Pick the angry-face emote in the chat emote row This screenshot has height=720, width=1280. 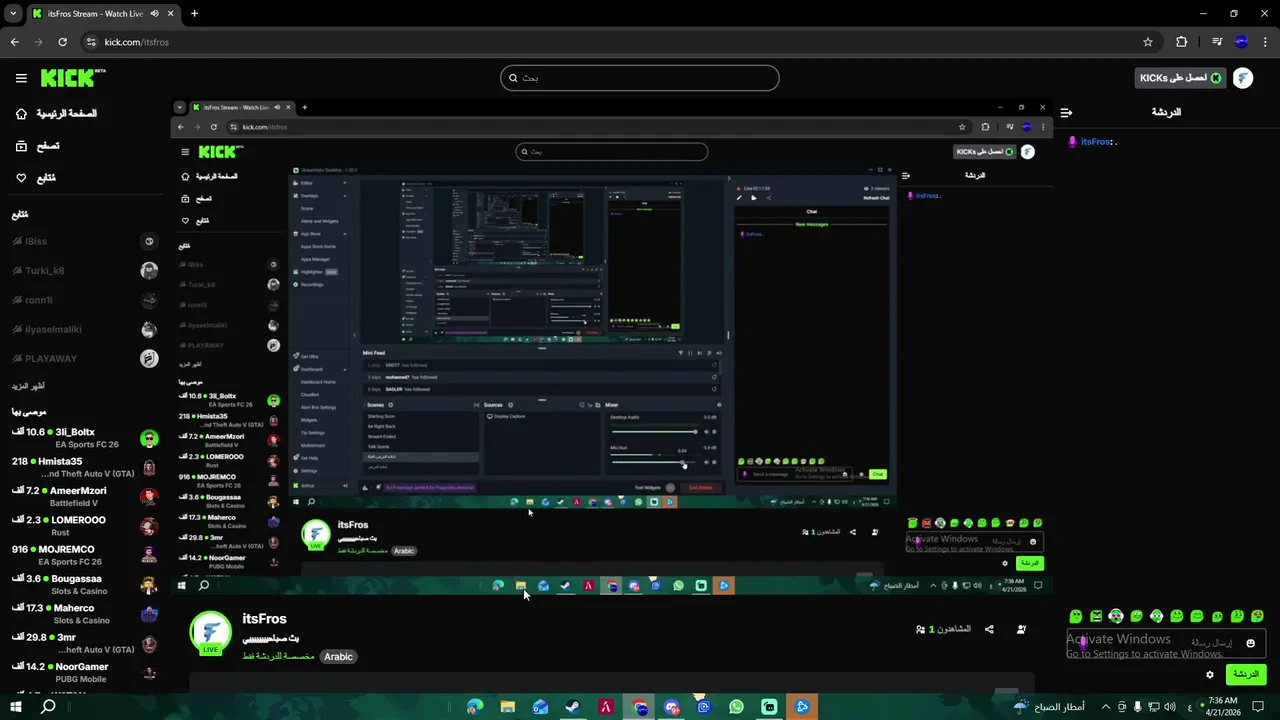click(1096, 616)
